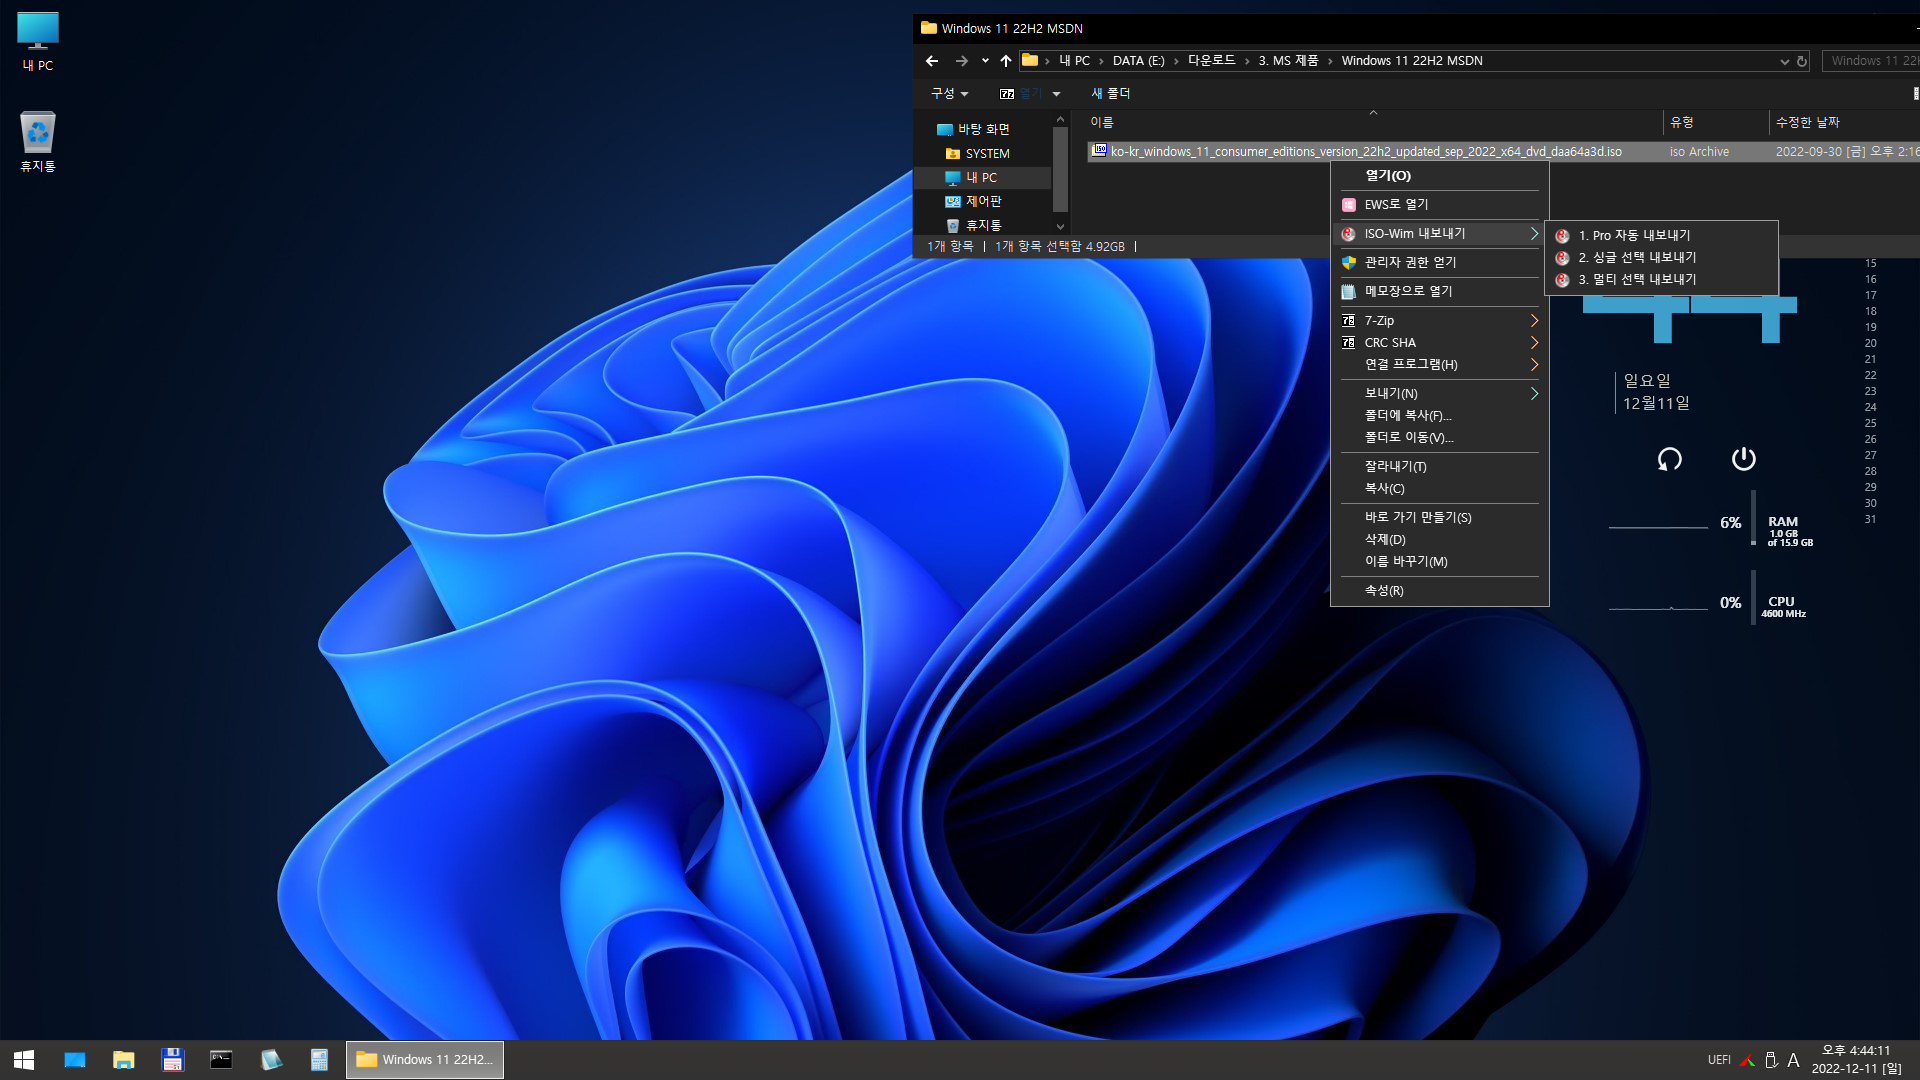Open File Explorer from taskbar
This screenshot has height=1080, width=1920.
(124, 1060)
